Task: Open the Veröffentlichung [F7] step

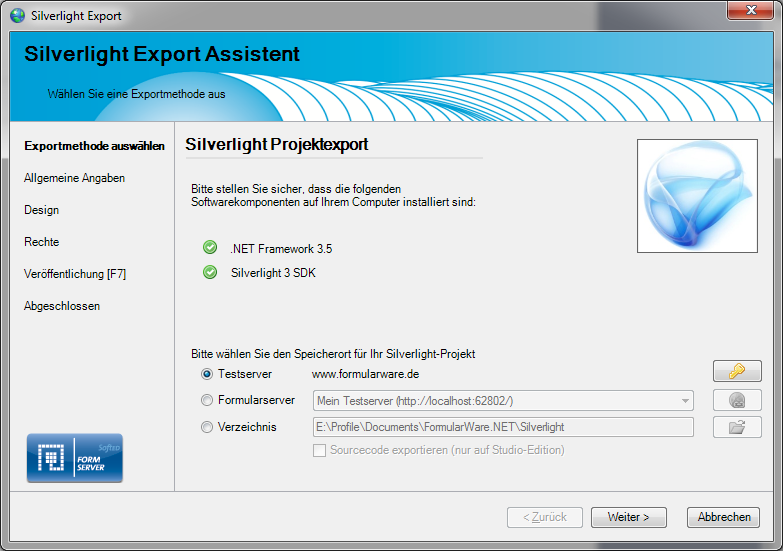Action: [x=75, y=274]
